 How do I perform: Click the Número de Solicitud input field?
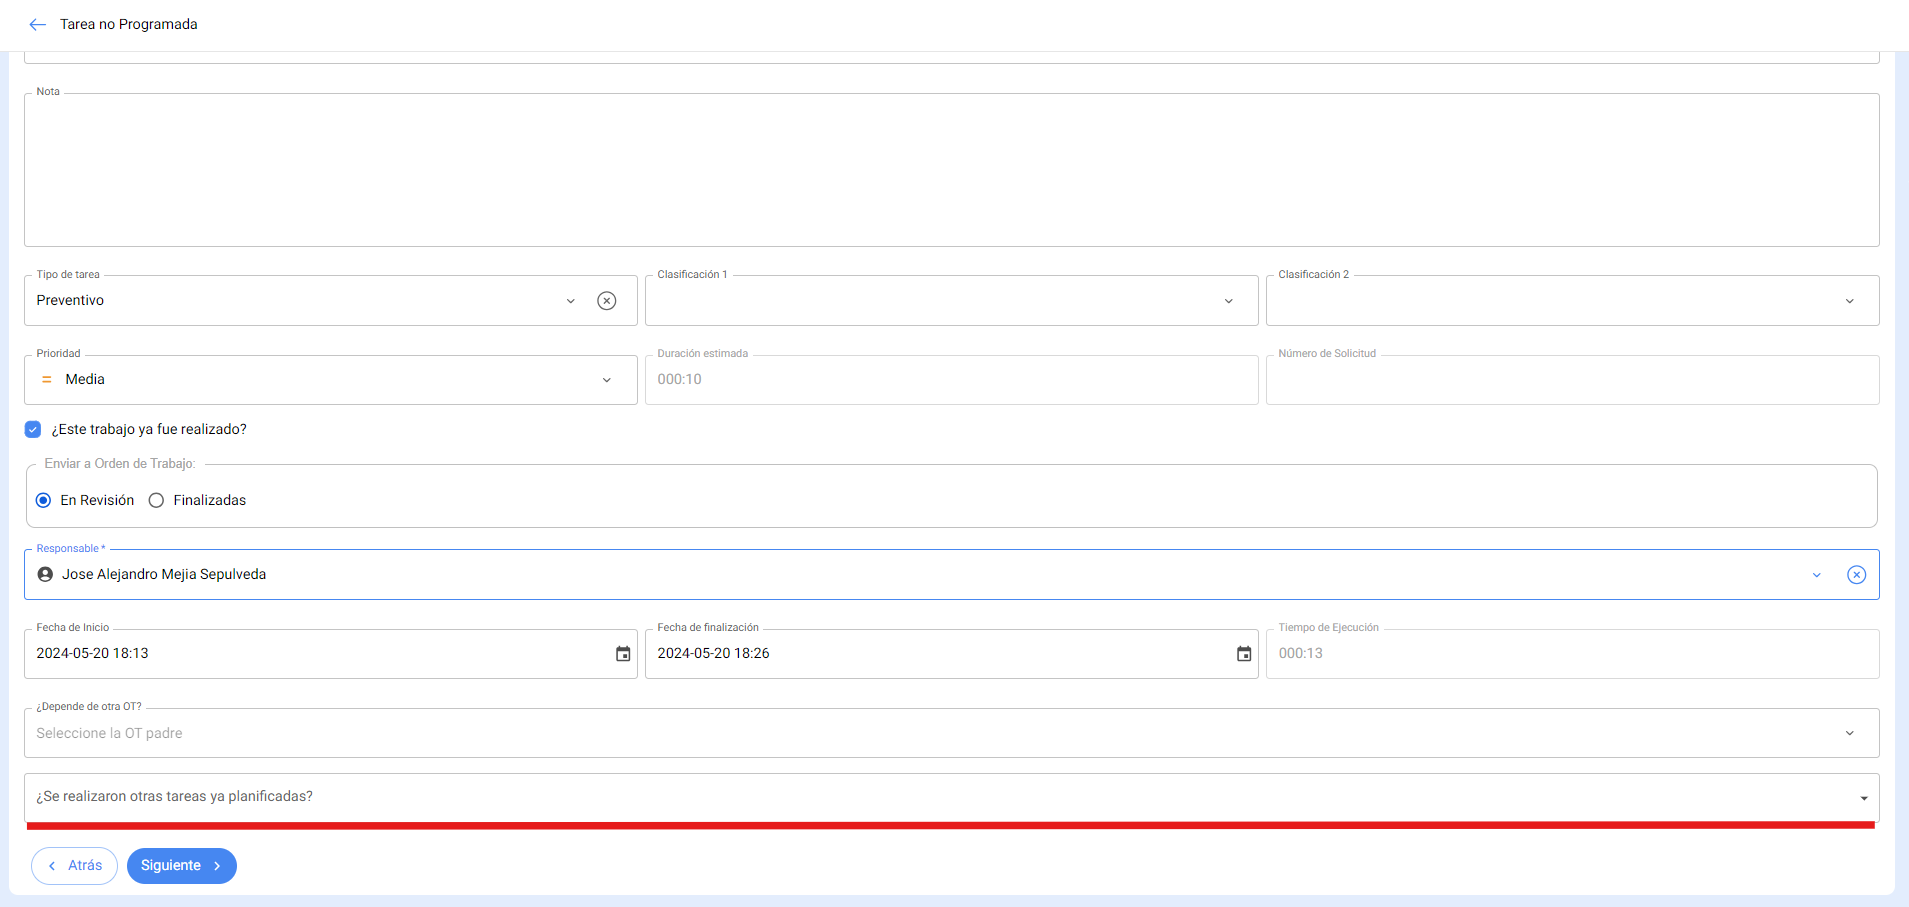(x=1571, y=381)
